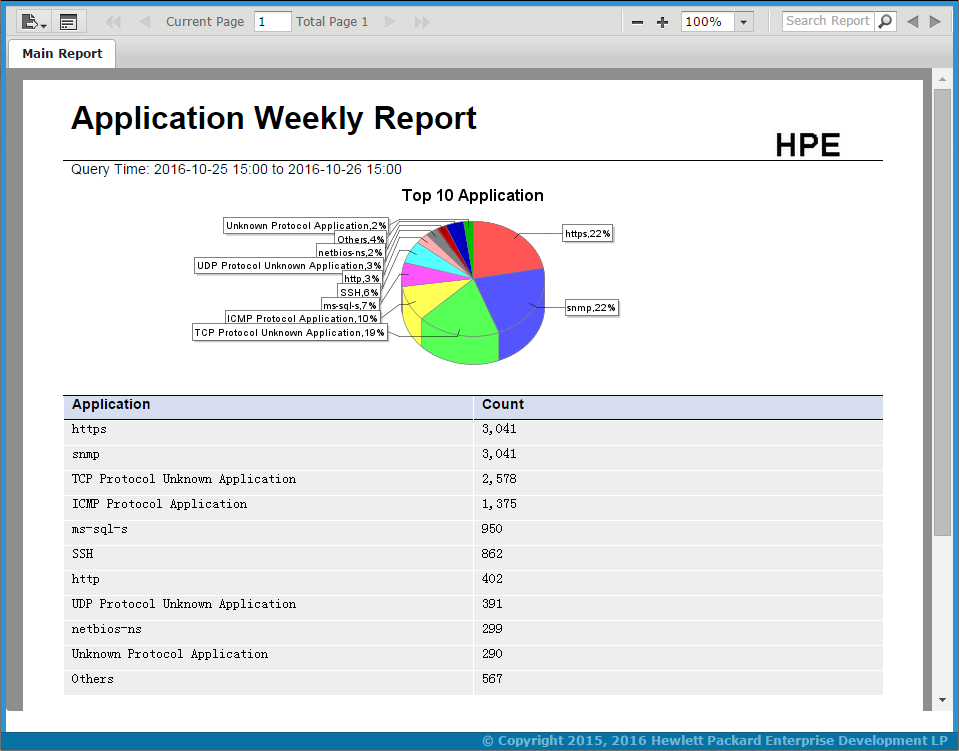Go to next page arrow

(x=390, y=22)
